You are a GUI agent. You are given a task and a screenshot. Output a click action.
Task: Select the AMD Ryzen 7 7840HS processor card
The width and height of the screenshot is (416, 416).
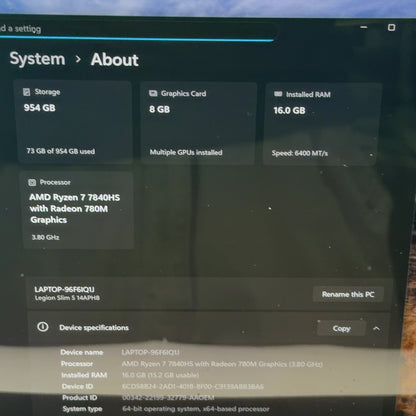point(79,210)
